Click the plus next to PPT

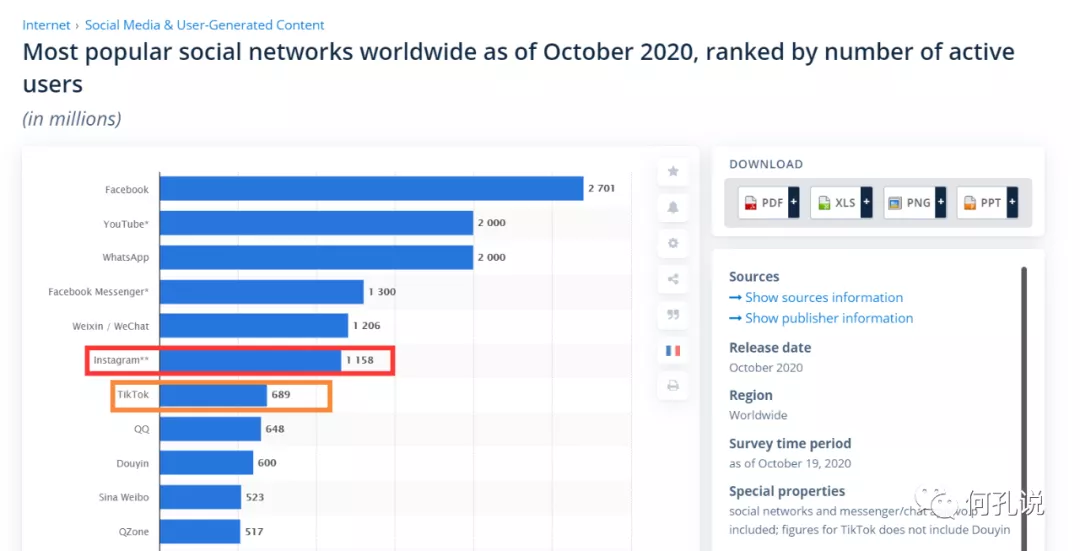point(1012,202)
